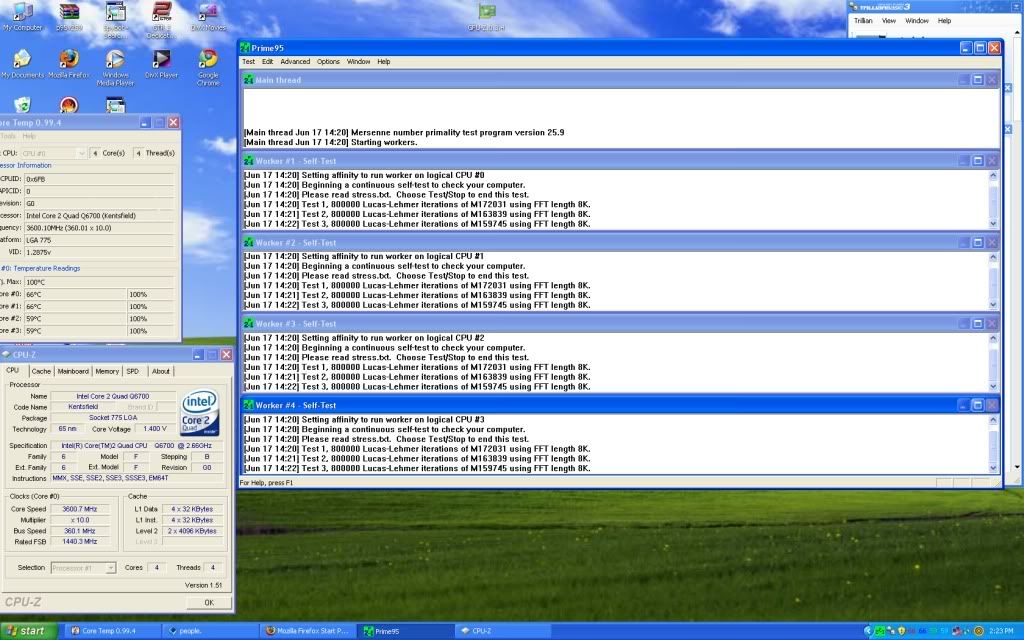Switch Core Temp display to Core(s)

click(113, 152)
